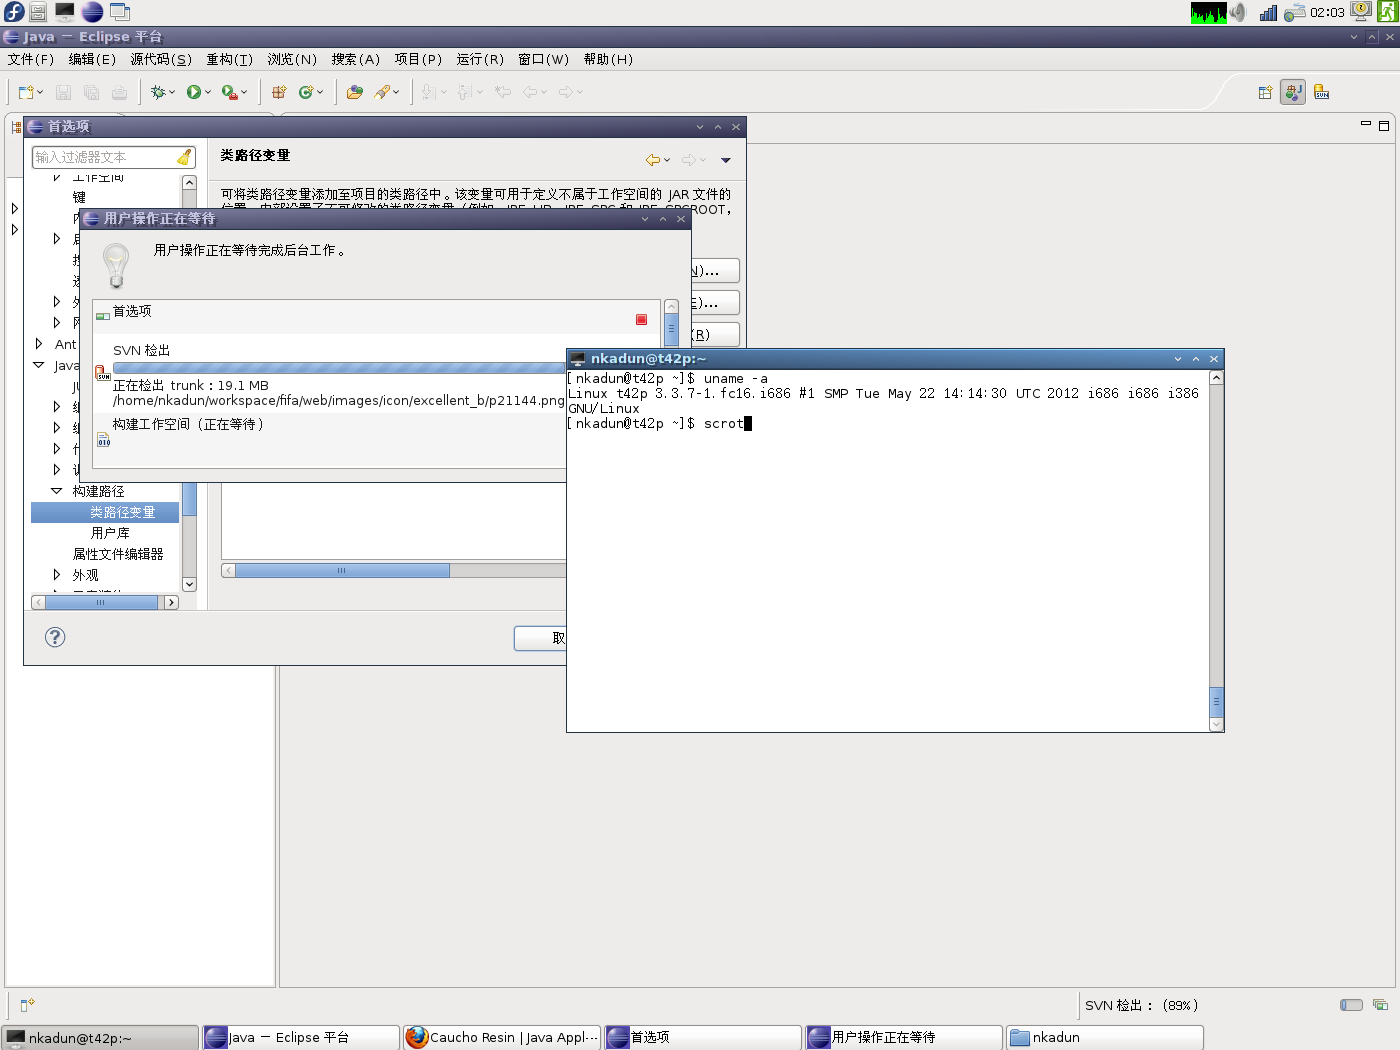Open the 文件(F) menu
Image resolution: width=1400 pixels, height=1050 pixels.
[x=31, y=59]
